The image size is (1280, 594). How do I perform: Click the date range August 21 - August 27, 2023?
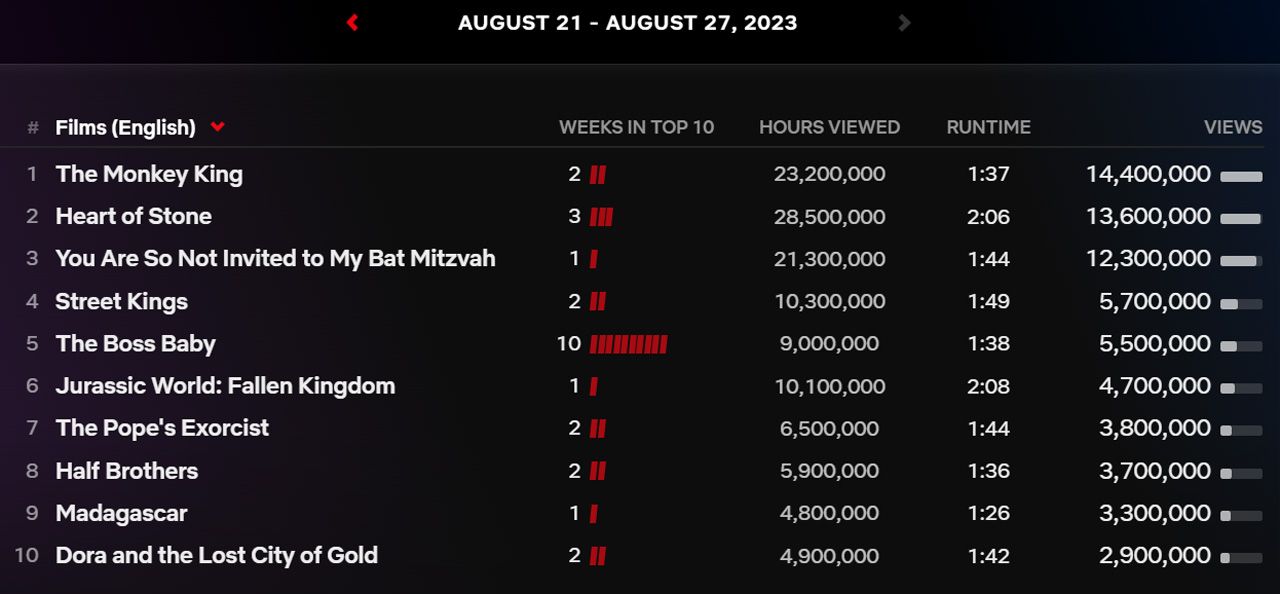click(627, 23)
